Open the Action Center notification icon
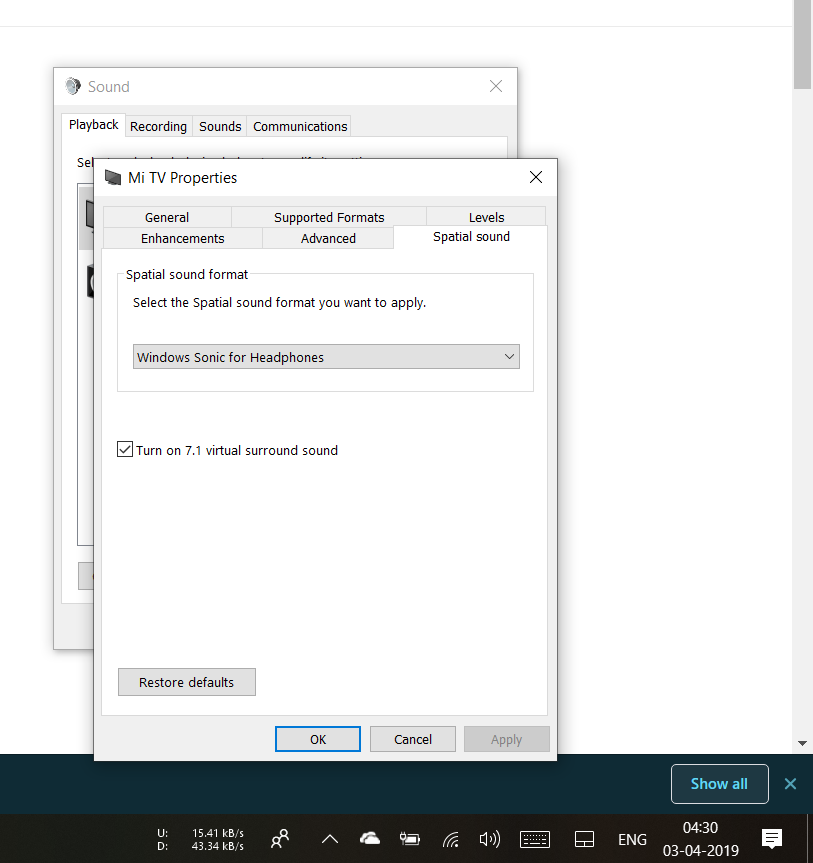 (772, 839)
